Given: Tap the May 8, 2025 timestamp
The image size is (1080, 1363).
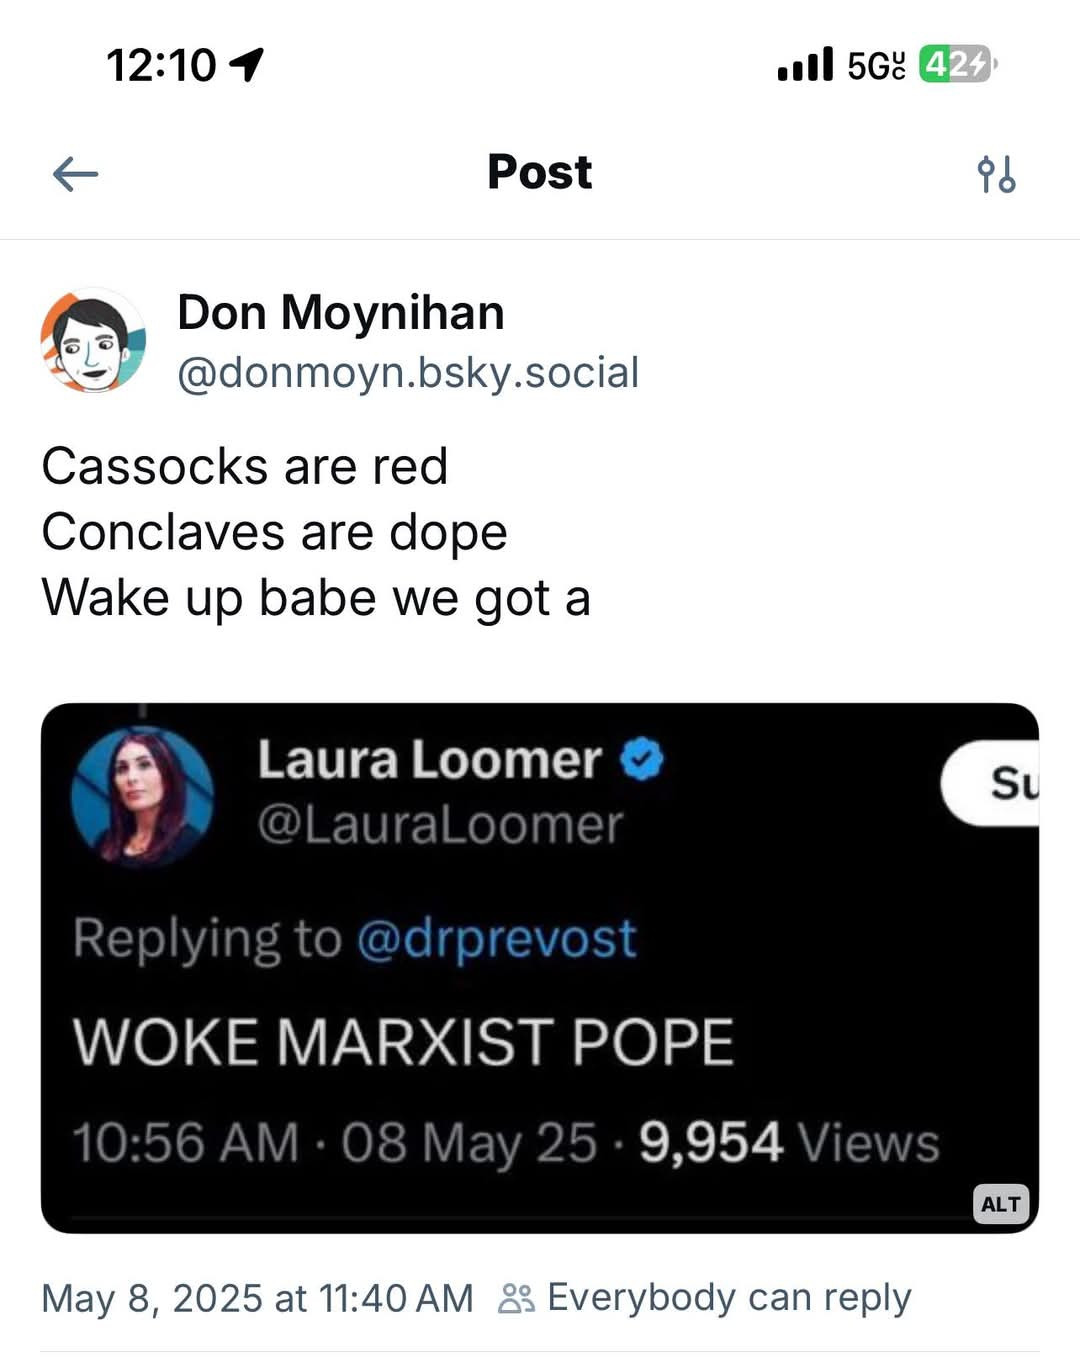Looking at the screenshot, I should pyautogui.click(x=257, y=1298).
